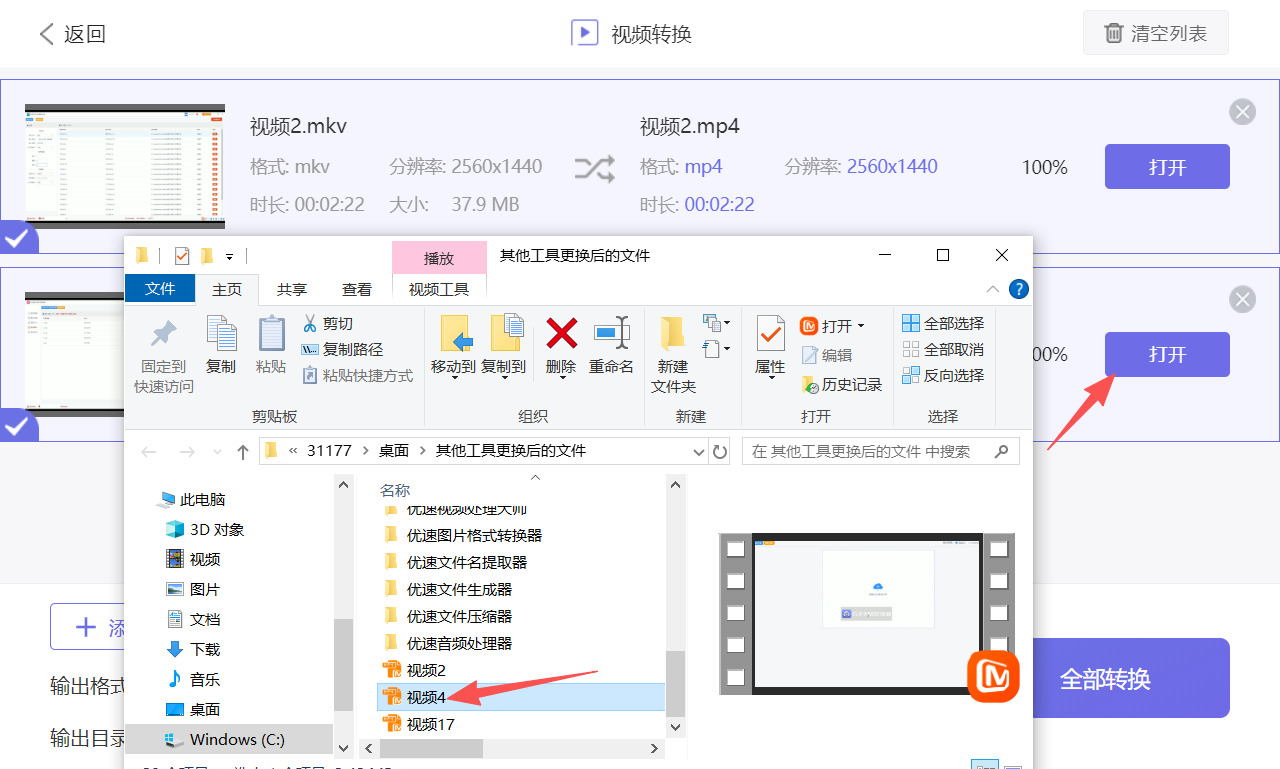Click the 粘贴 clipboard paste icon
The image size is (1280, 769).
[x=271, y=333]
